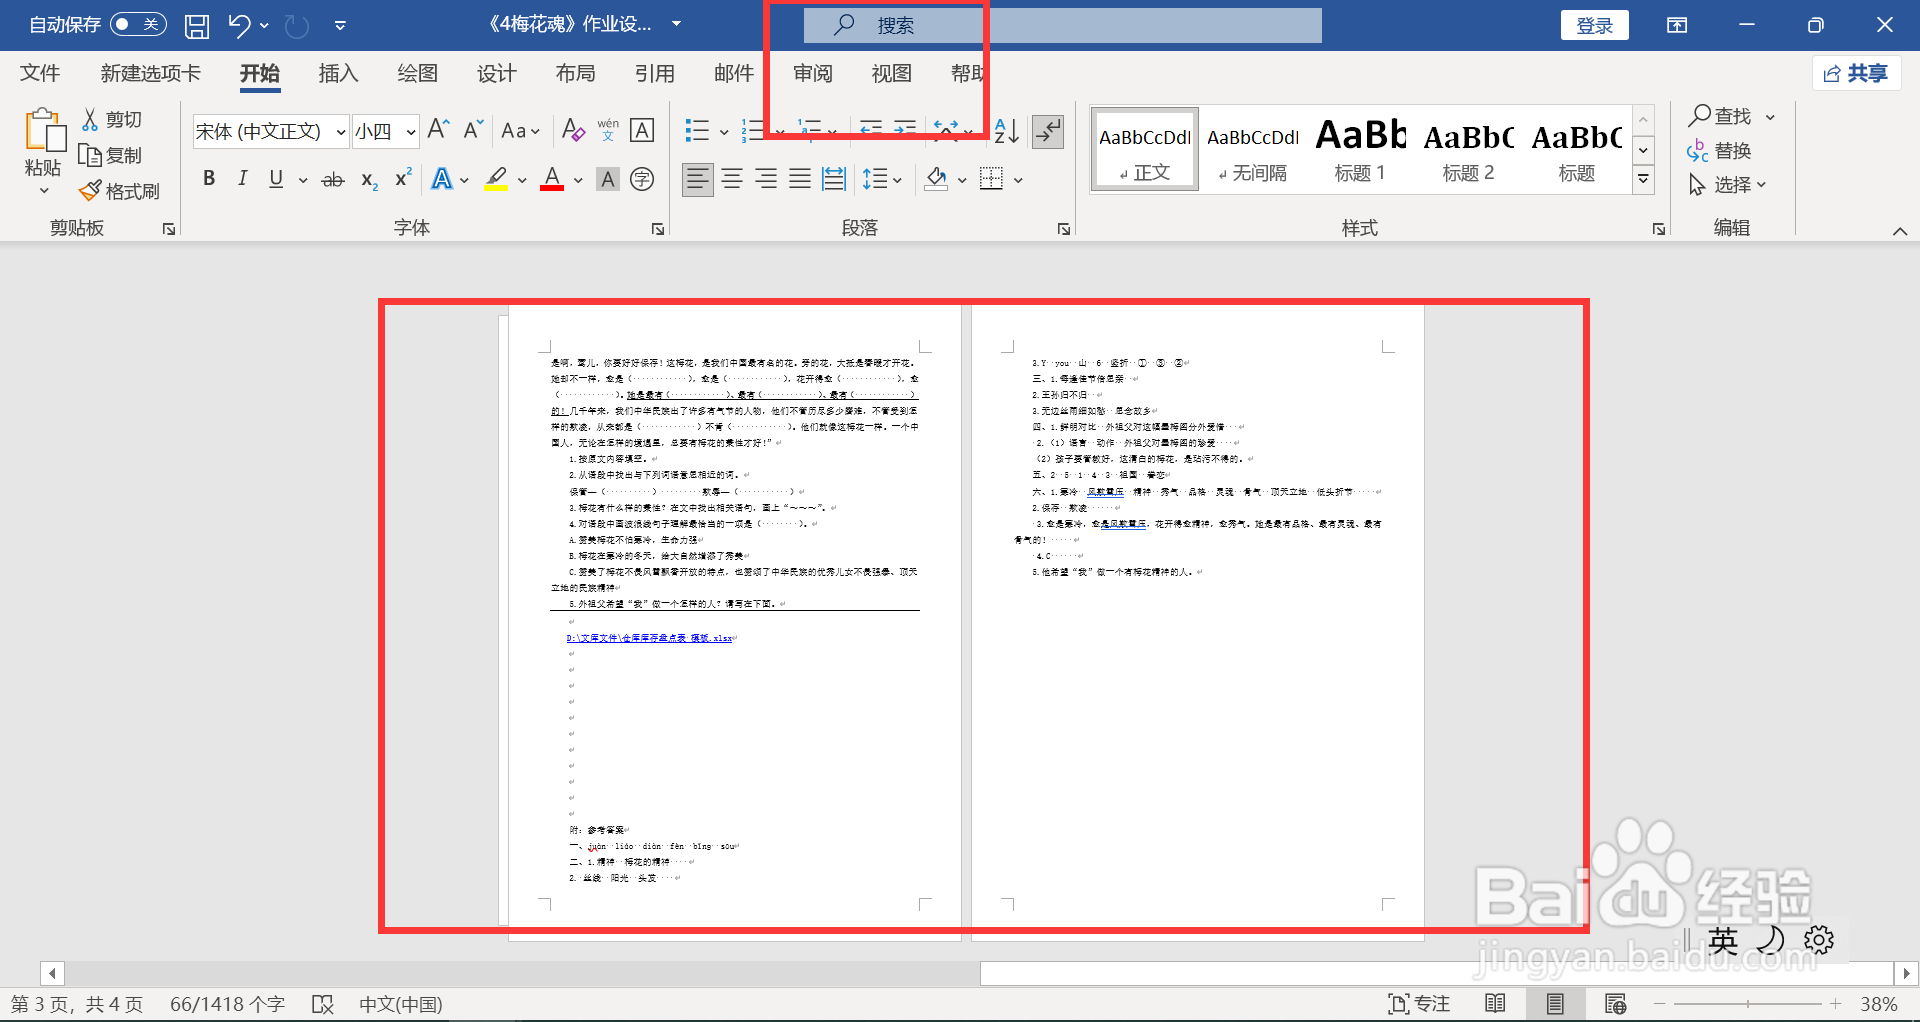Decrease font size with smaller A

tap(473, 129)
